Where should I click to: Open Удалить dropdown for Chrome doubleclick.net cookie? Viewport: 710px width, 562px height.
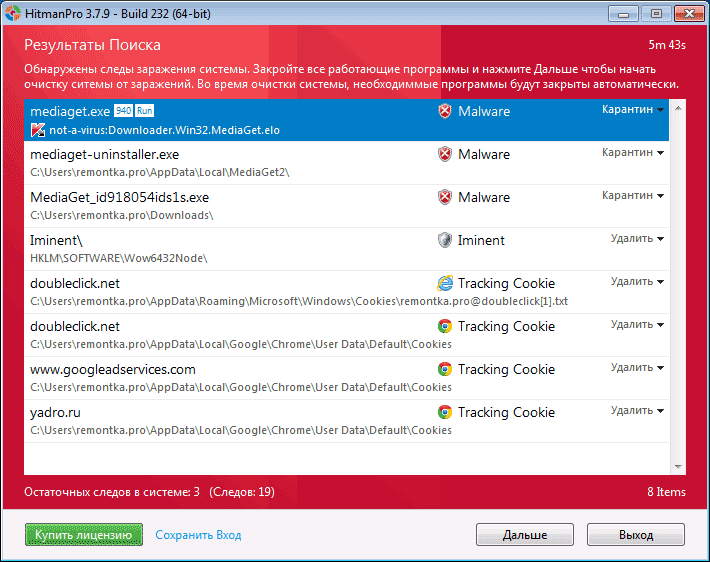coord(637,325)
